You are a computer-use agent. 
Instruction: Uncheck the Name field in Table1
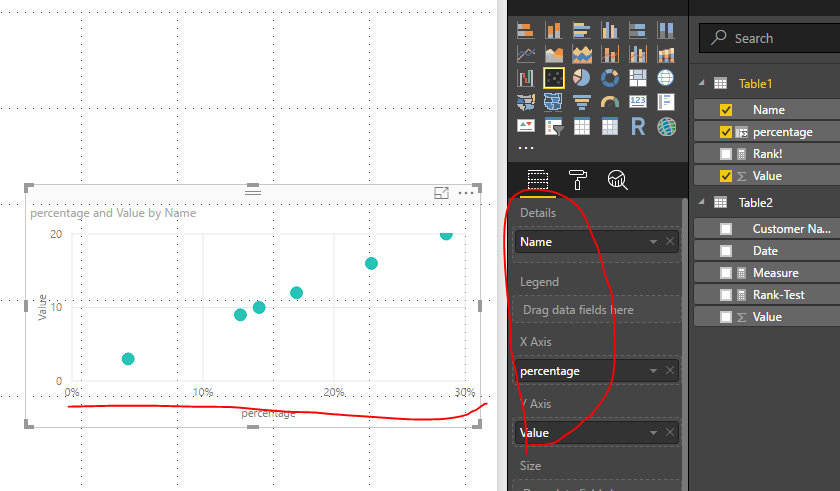coord(726,110)
